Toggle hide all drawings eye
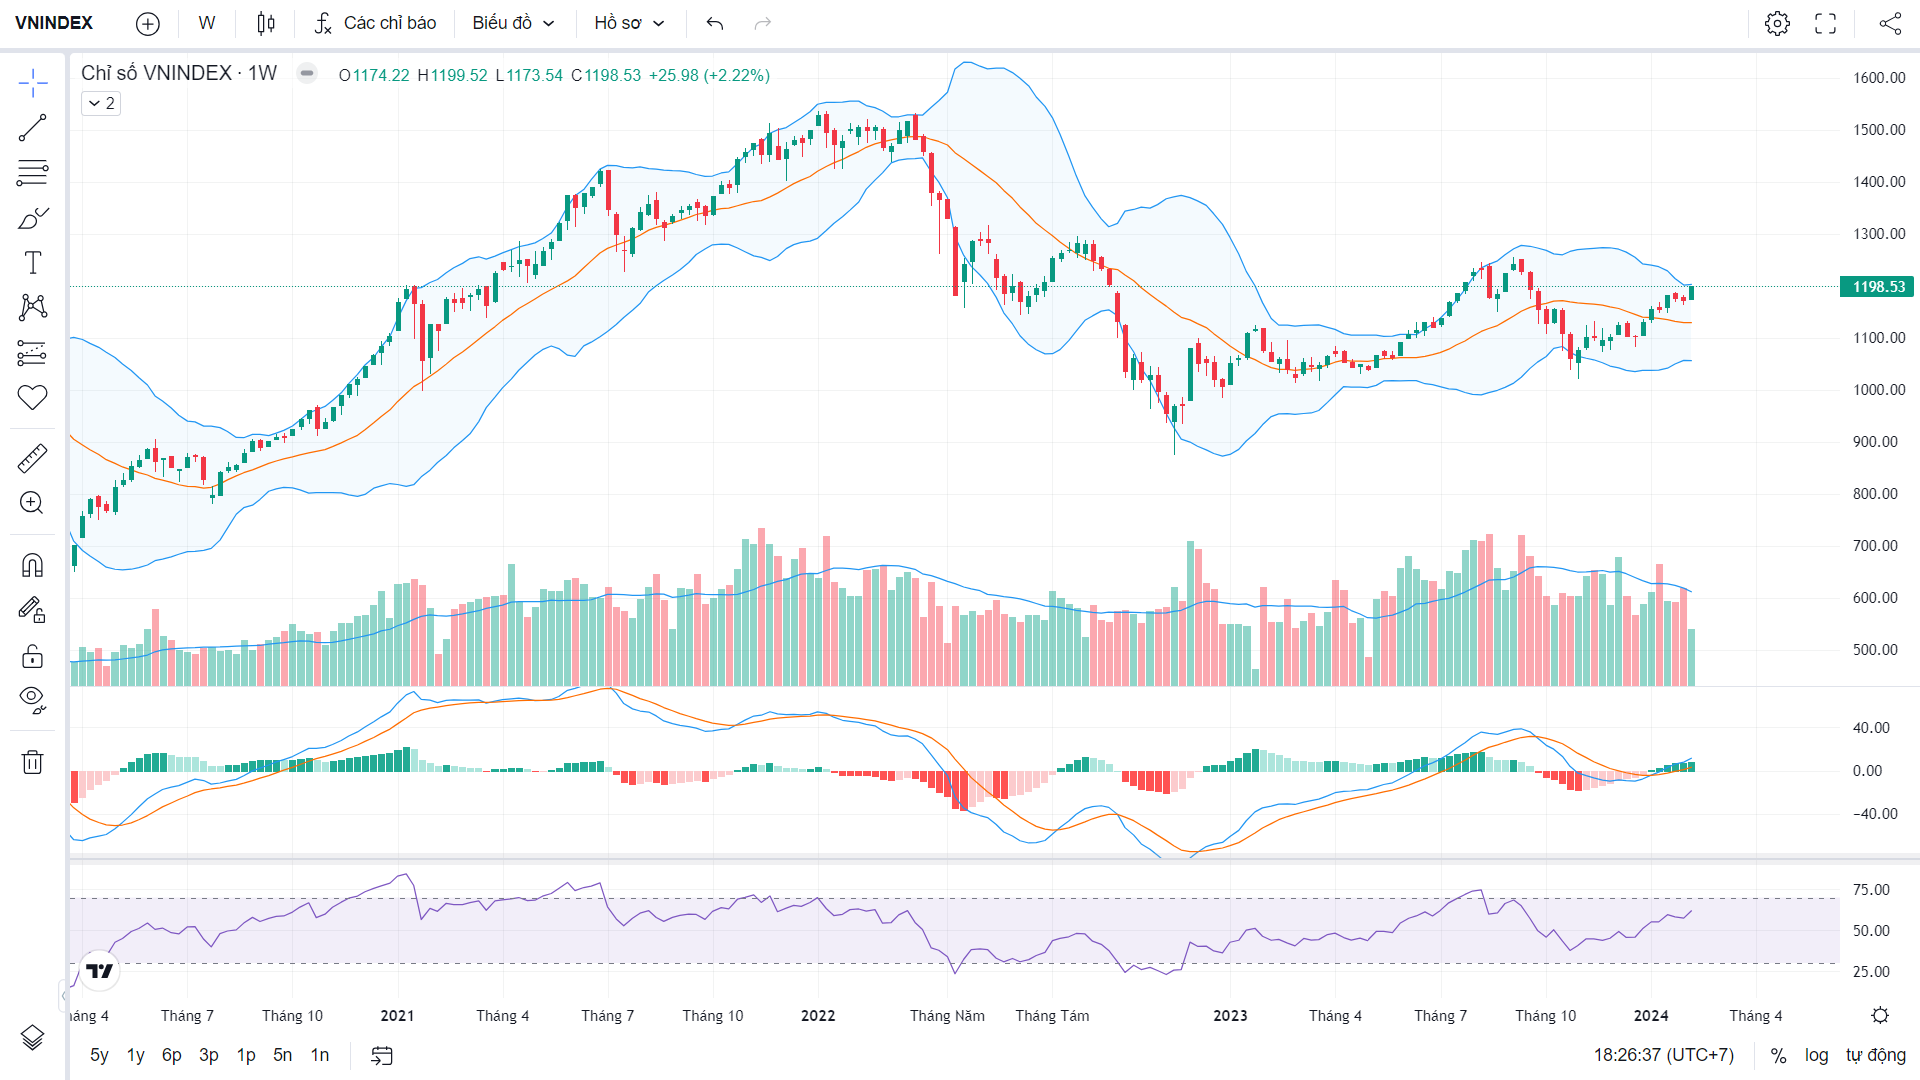 click(33, 700)
